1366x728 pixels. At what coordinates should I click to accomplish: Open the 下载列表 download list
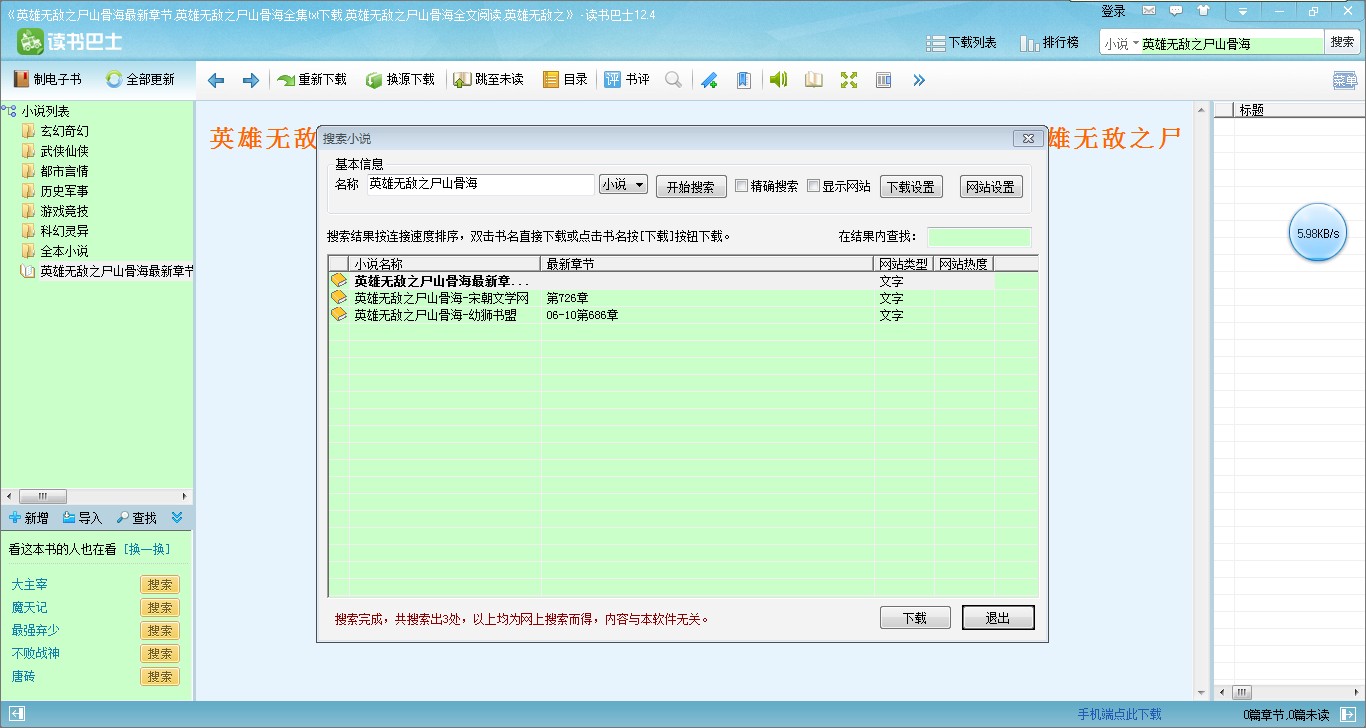pyautogui.click(x=961, y=43)
